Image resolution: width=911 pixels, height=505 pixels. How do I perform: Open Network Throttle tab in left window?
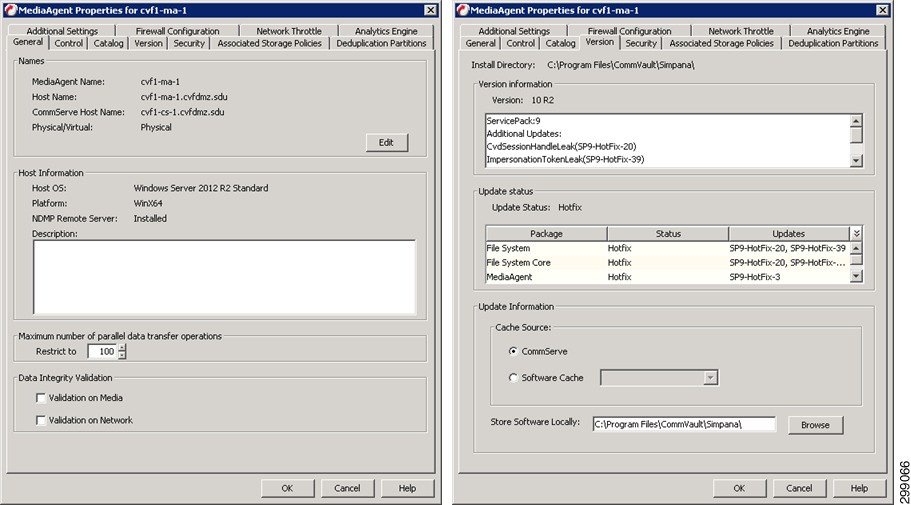coord(289,31)
